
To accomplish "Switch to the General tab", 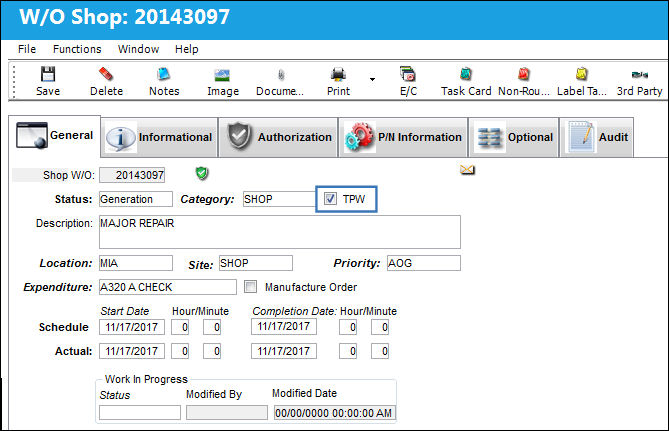I will click(x=55, y=136).
